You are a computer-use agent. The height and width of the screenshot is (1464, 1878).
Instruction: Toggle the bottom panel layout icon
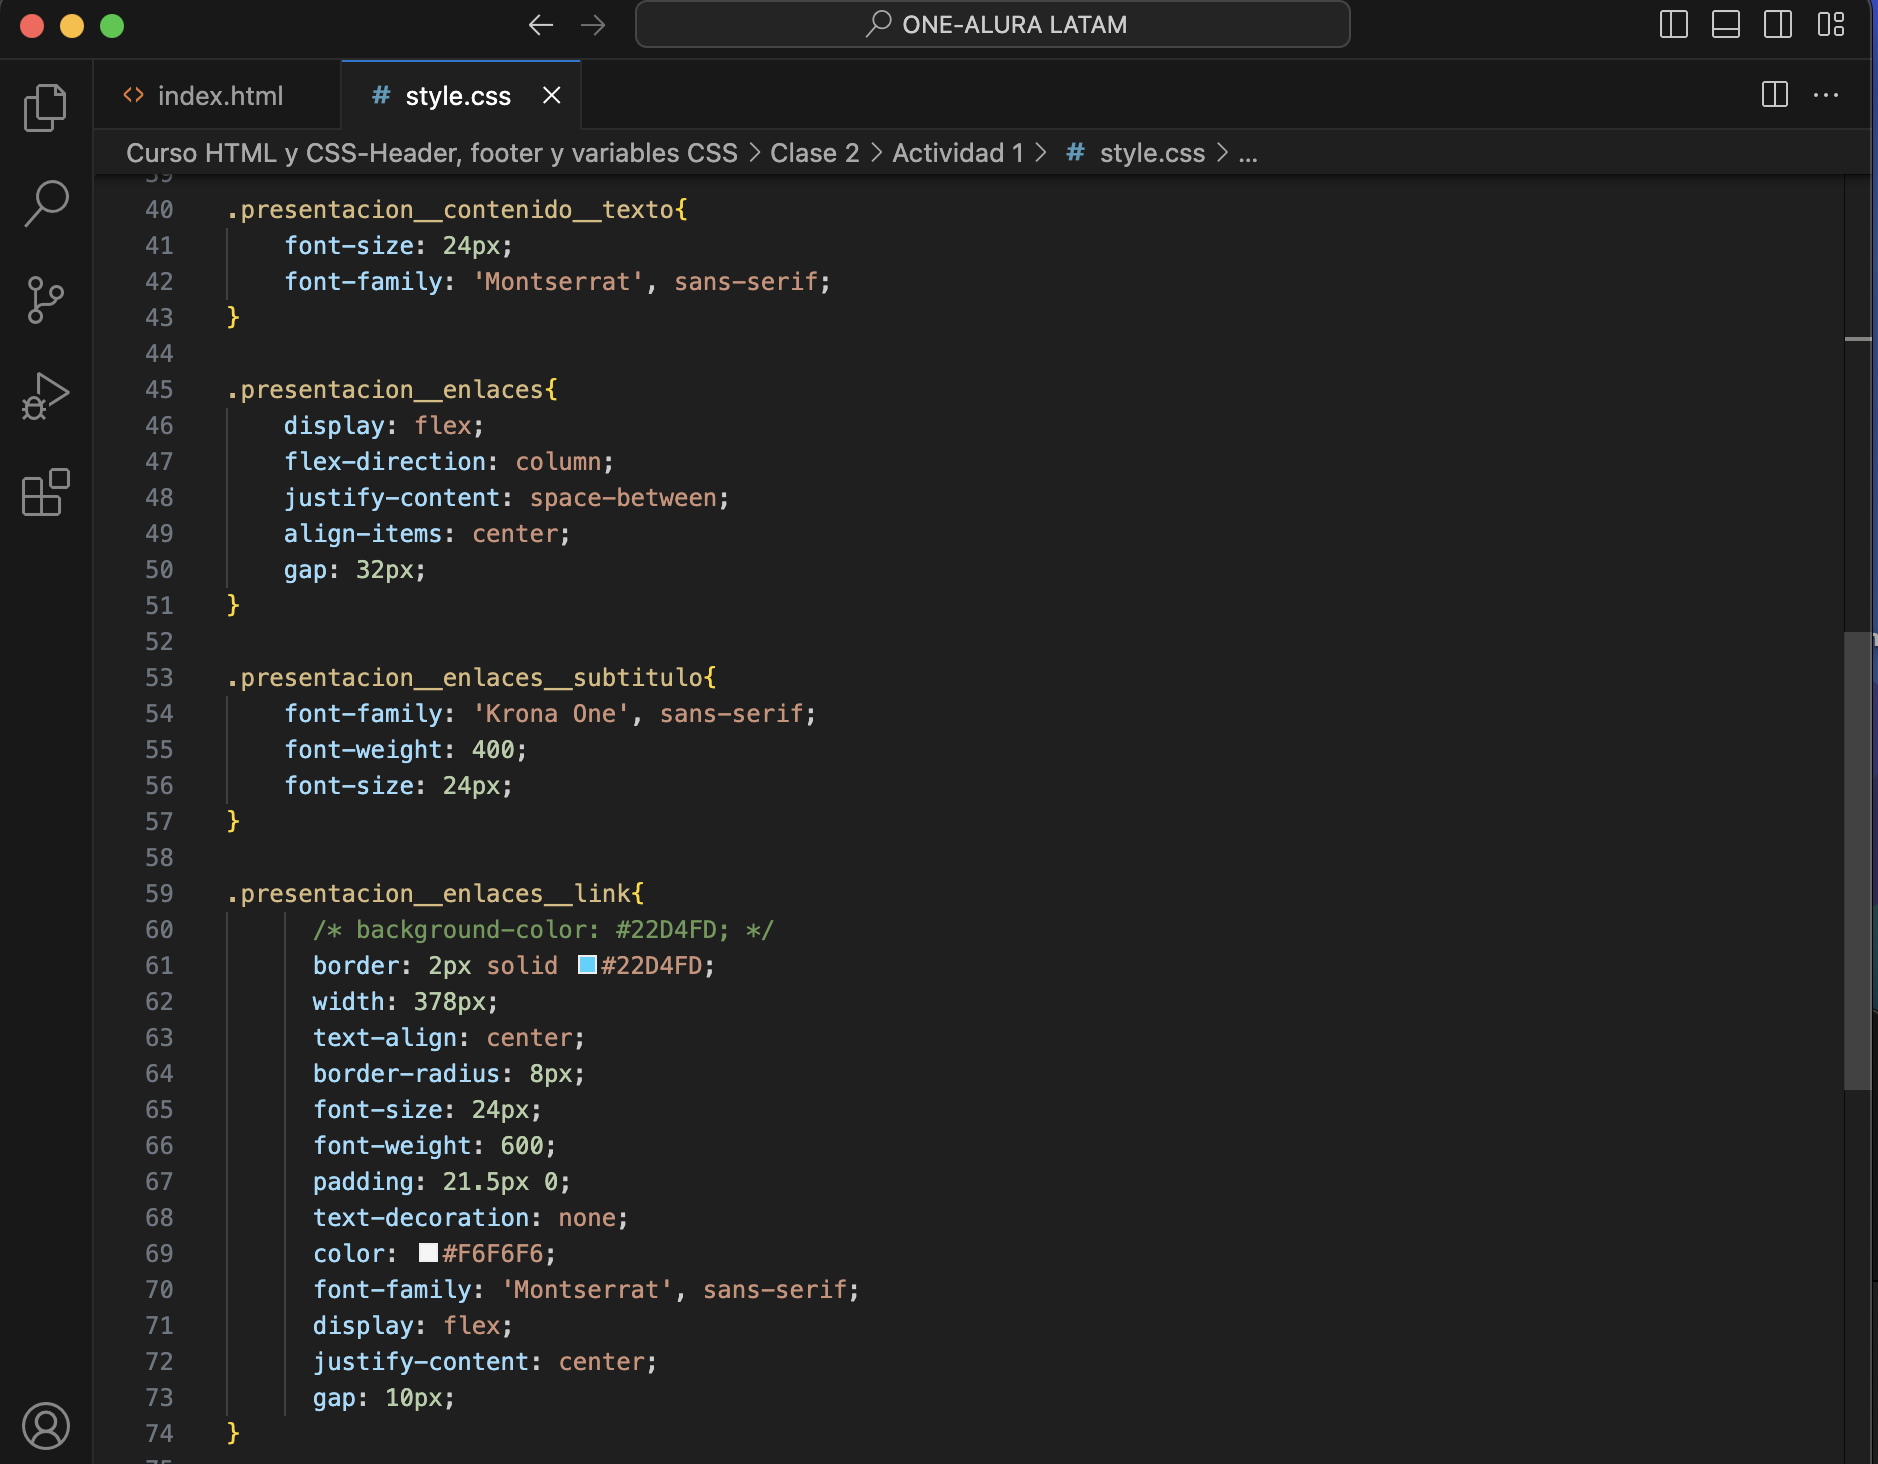1726,25
